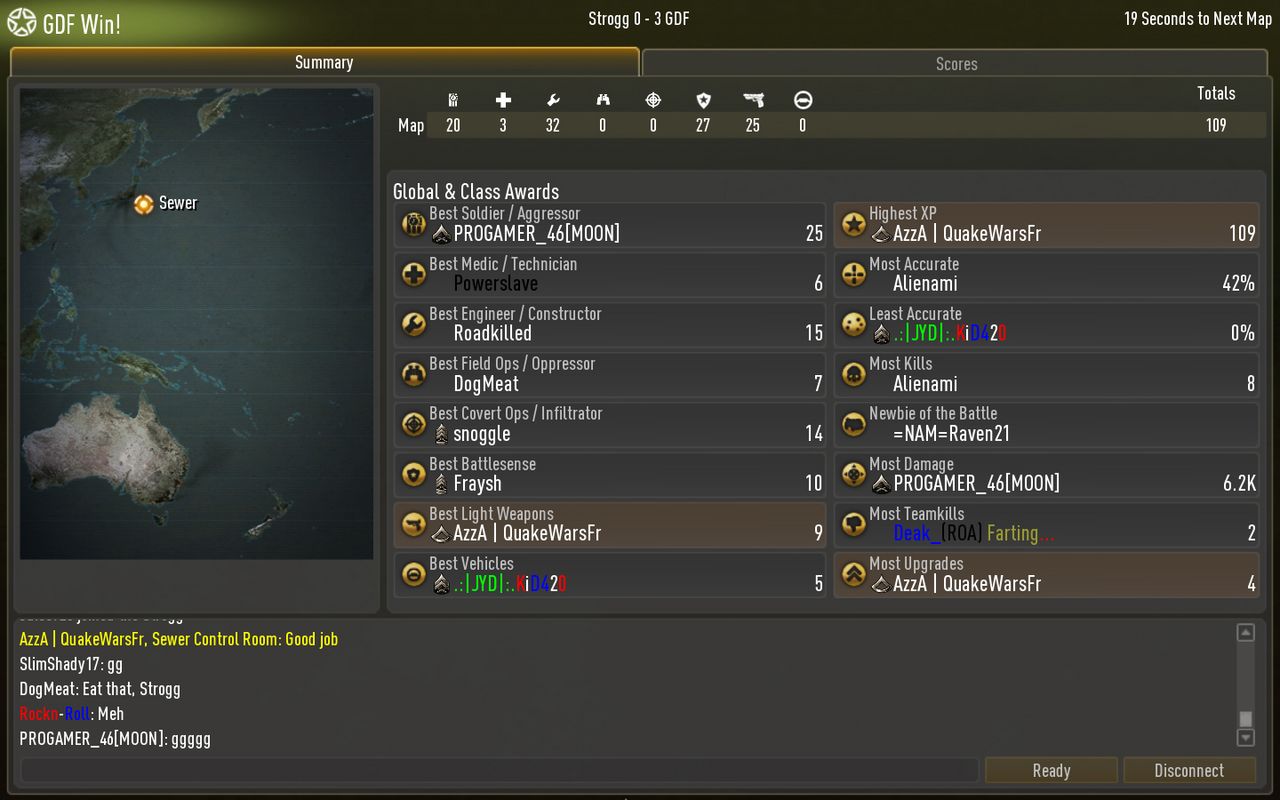The image size is (1280, 800).
Task: Click the Most Upgrades chevron icon
Action: (x=853, y=574)
